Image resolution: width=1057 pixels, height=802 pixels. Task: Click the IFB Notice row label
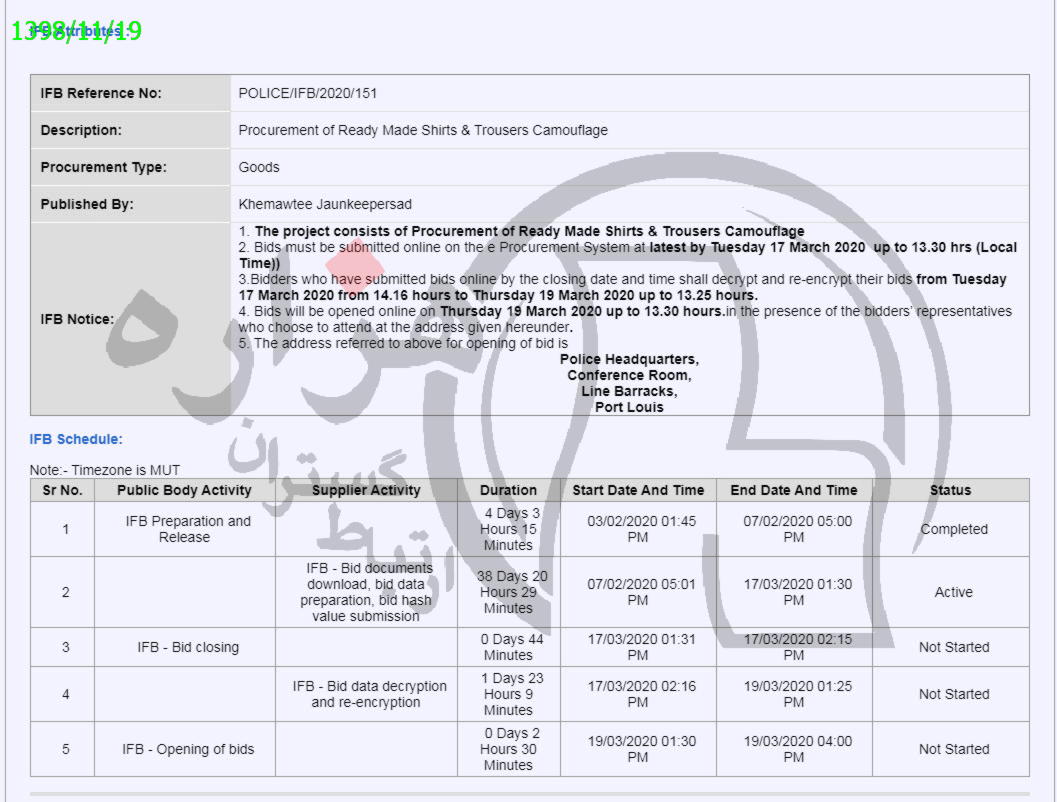tap(77, 319)
